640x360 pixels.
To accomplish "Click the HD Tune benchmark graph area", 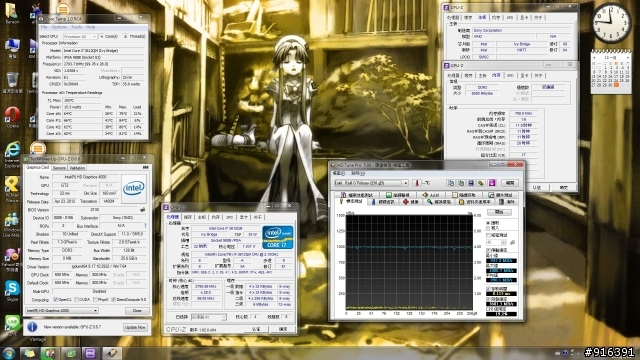I will pyautogui.click(x=409, y=262).
